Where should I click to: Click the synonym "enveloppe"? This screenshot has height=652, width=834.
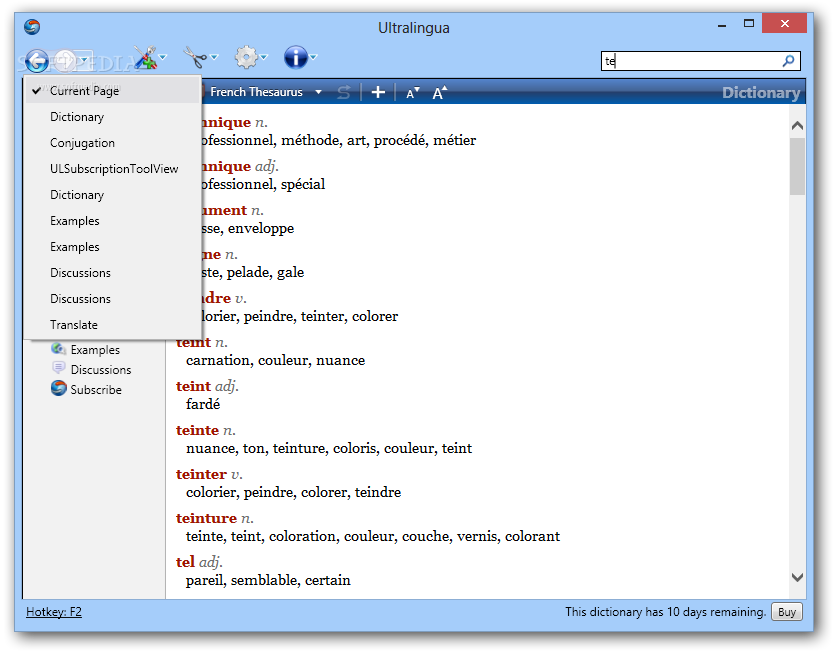[x=261, y=229]
